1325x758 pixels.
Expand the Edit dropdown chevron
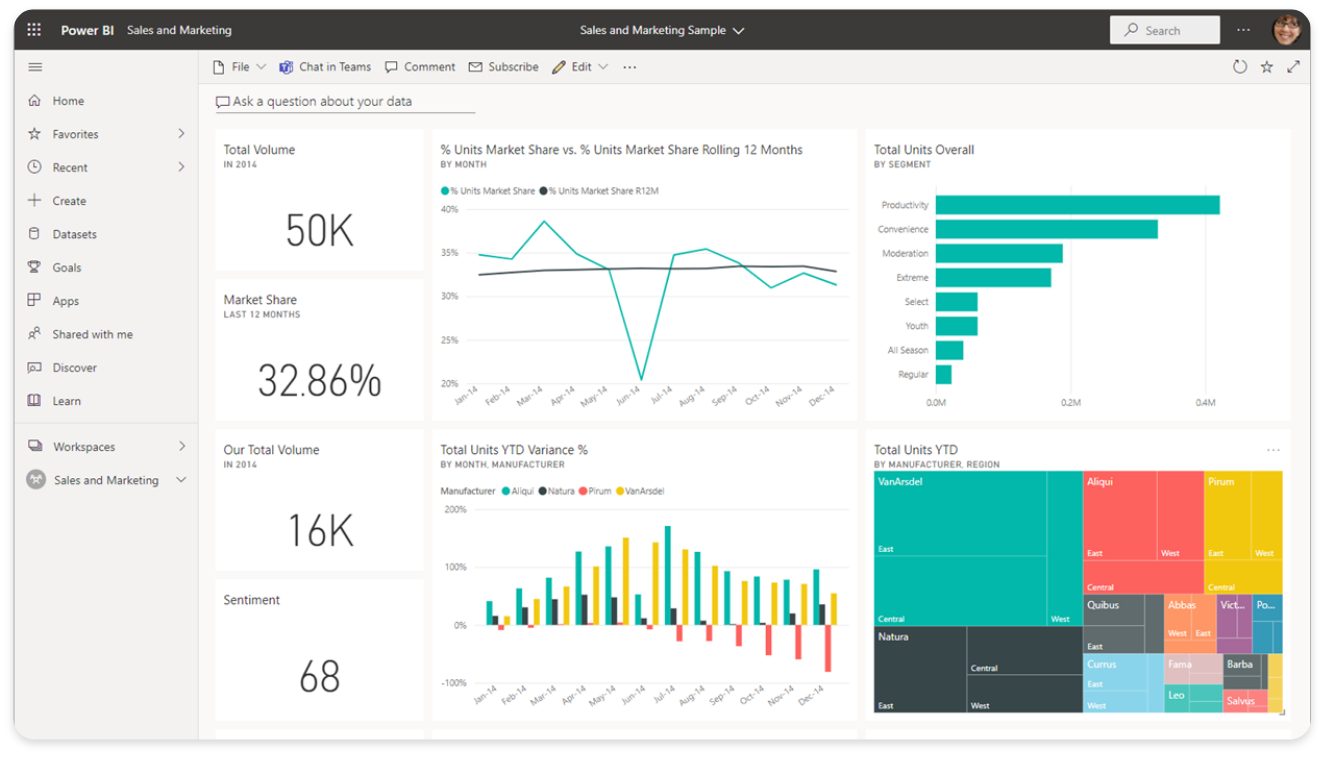605,66
